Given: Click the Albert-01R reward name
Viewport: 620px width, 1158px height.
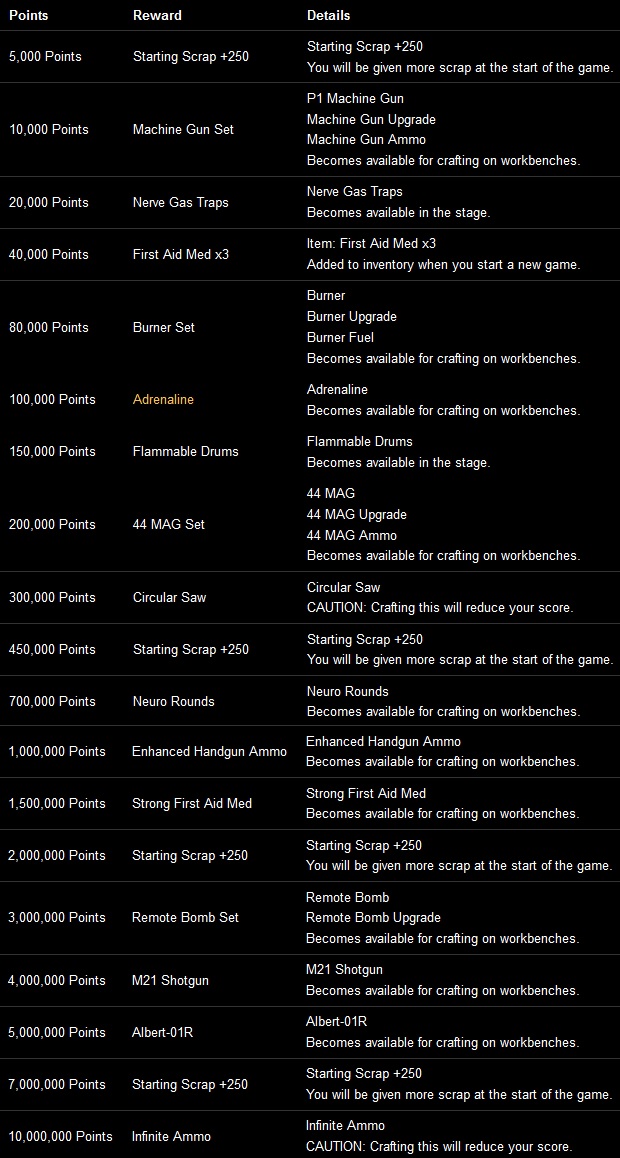Looking at the screenshot, I should click(162, 1032).
